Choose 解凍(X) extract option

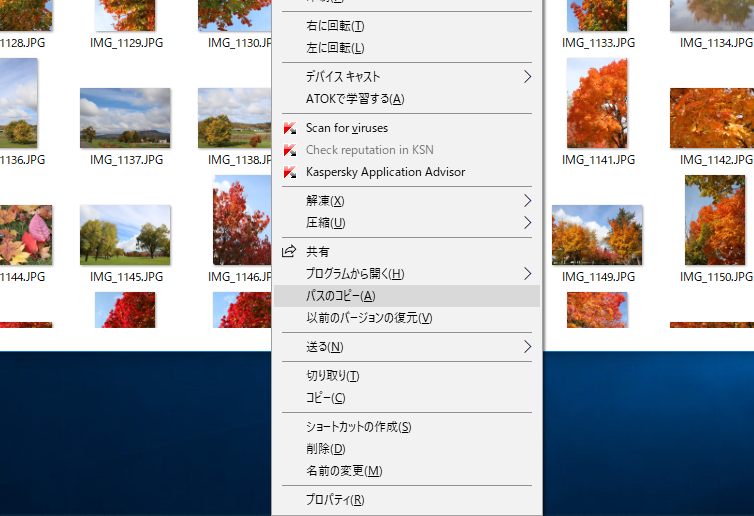tap(407, 201)
